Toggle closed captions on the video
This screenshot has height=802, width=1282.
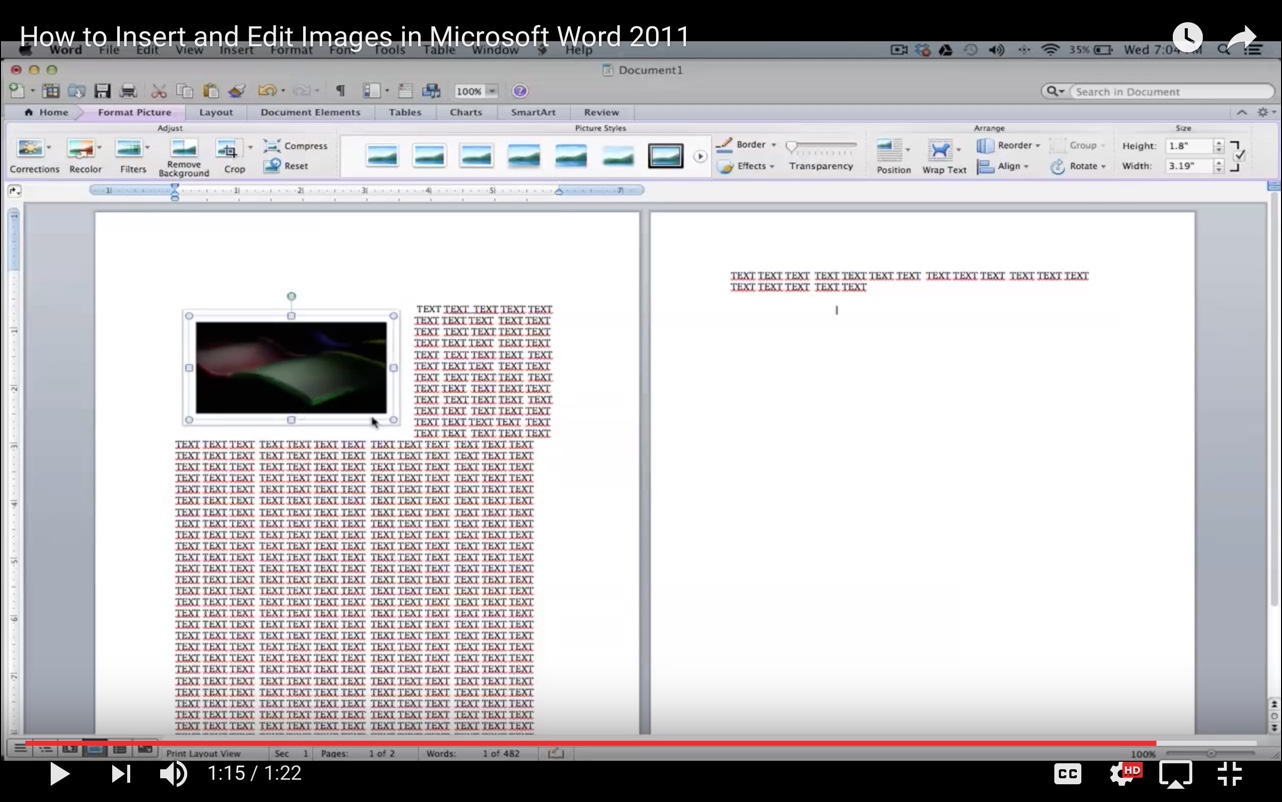click(x=1067, y=773)
